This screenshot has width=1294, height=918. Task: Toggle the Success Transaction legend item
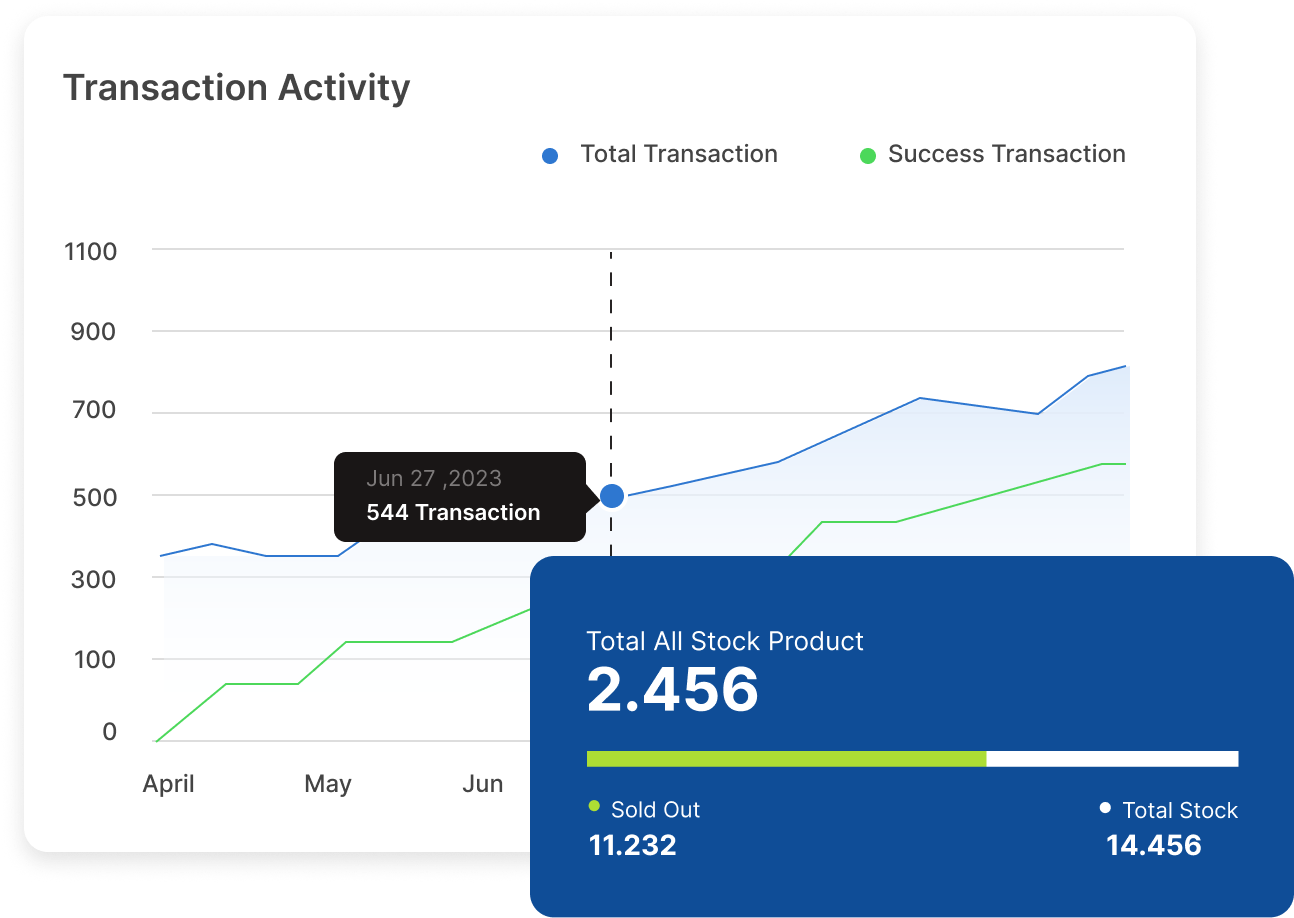pos(993,155)
